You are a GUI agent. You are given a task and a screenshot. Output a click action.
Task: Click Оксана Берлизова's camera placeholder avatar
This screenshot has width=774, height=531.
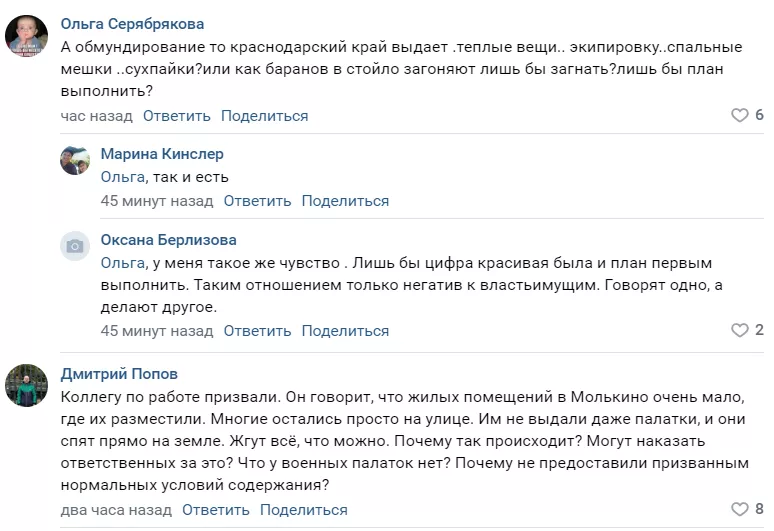coord(75,246)
